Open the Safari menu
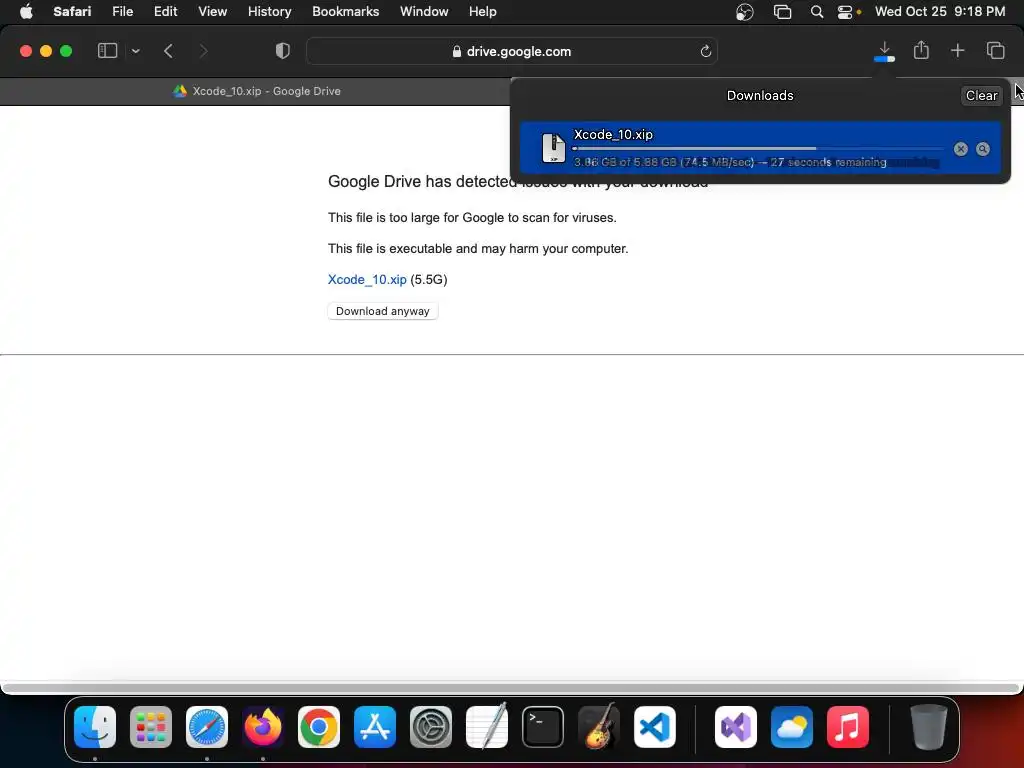 point(72,12)
